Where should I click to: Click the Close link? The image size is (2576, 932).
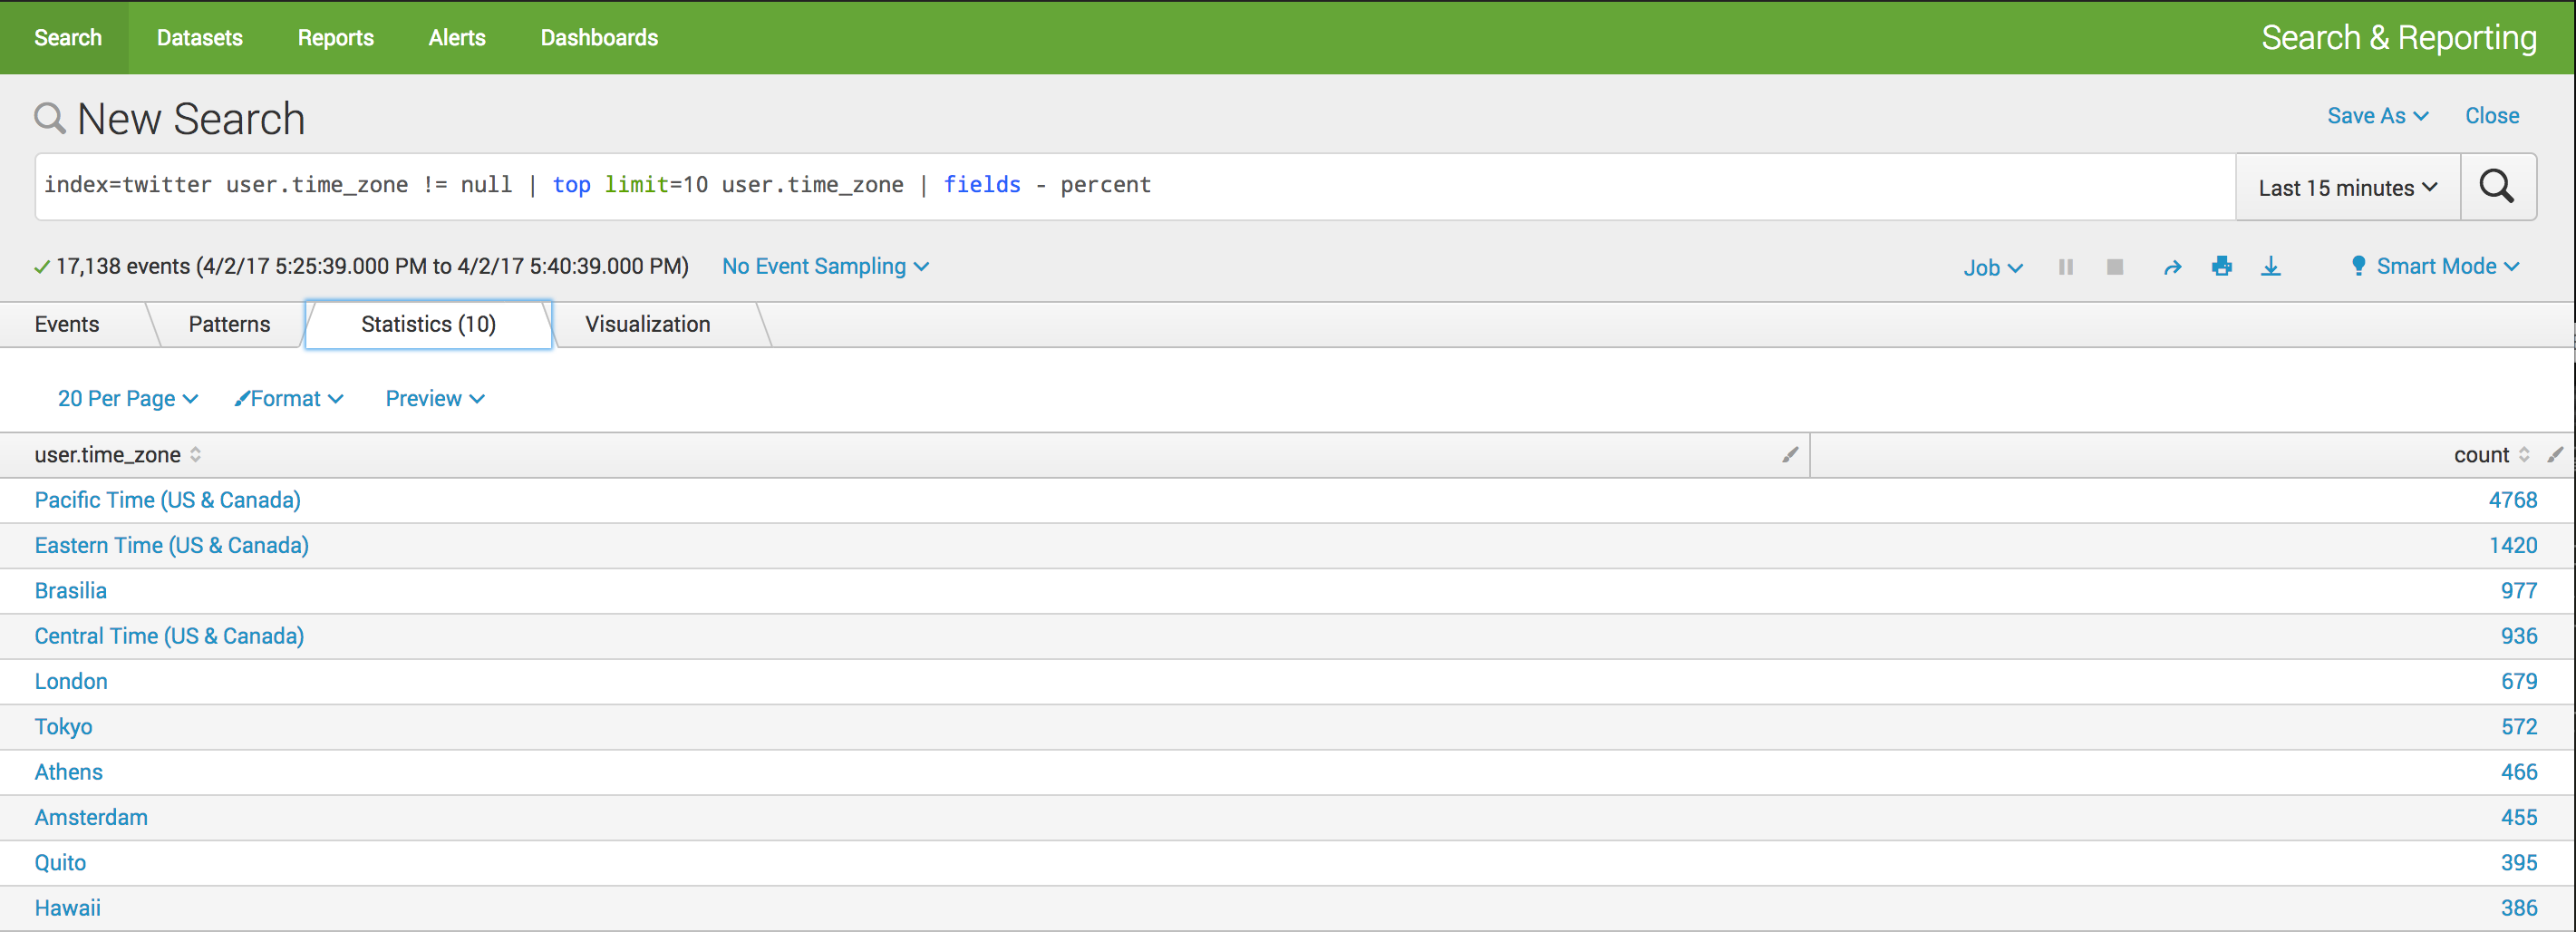2491,116
